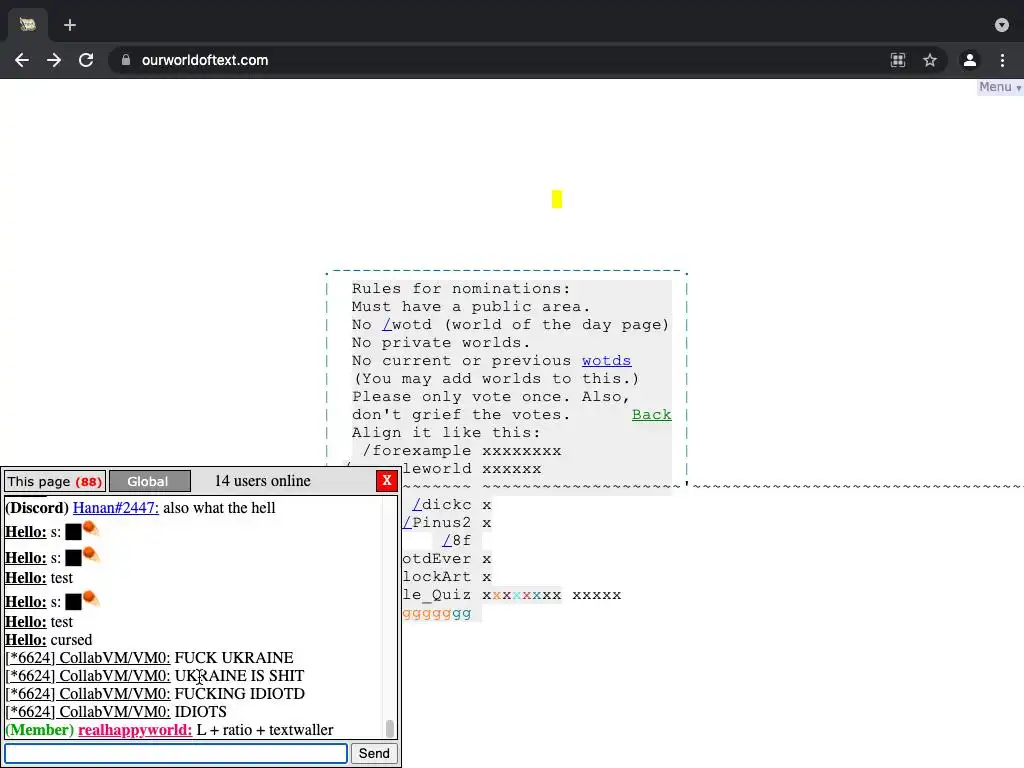Click the grid icon in the address bar
This screenshot has height=768, width=1024.
click(898, 60)
